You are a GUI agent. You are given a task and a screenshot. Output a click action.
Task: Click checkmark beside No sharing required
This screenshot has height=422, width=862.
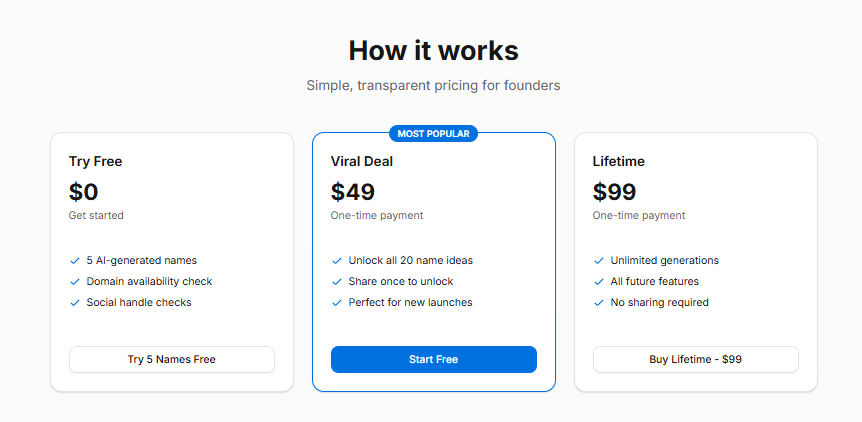(599, 303)
